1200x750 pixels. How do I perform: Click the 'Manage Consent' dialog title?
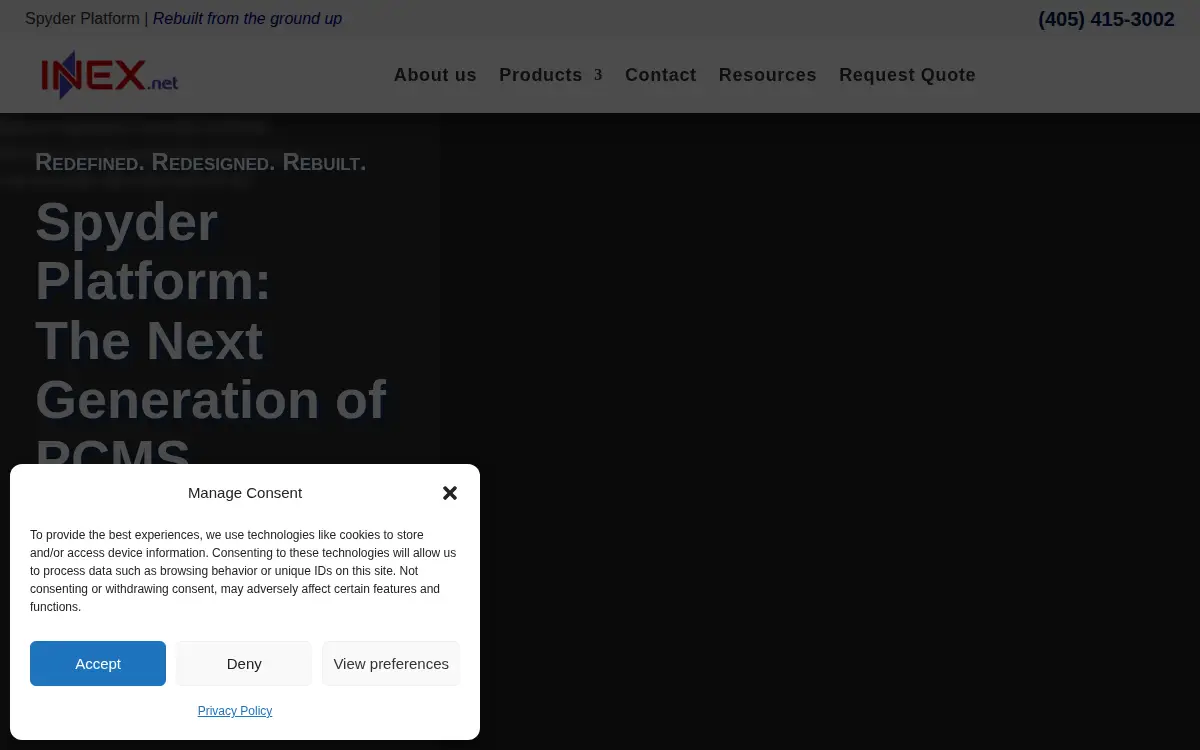245,493
